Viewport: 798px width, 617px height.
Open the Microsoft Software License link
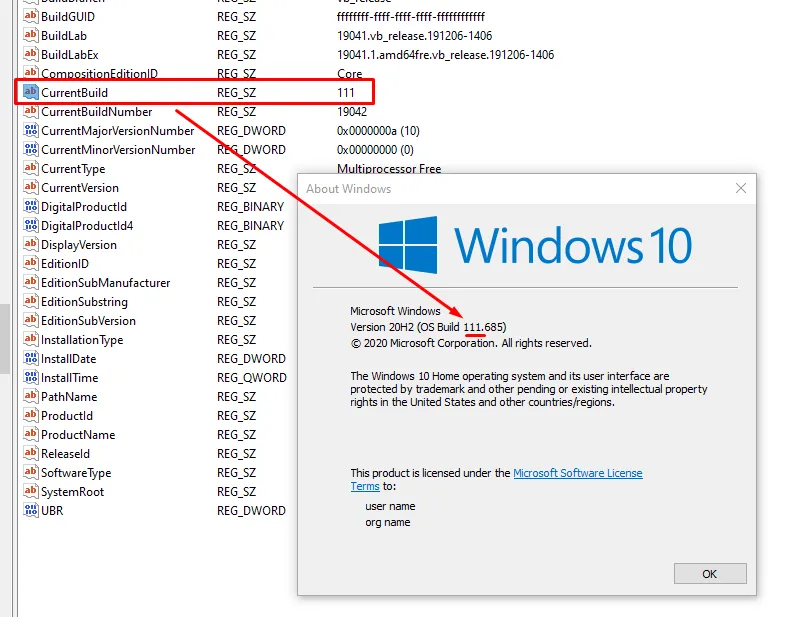pos(578,473)
